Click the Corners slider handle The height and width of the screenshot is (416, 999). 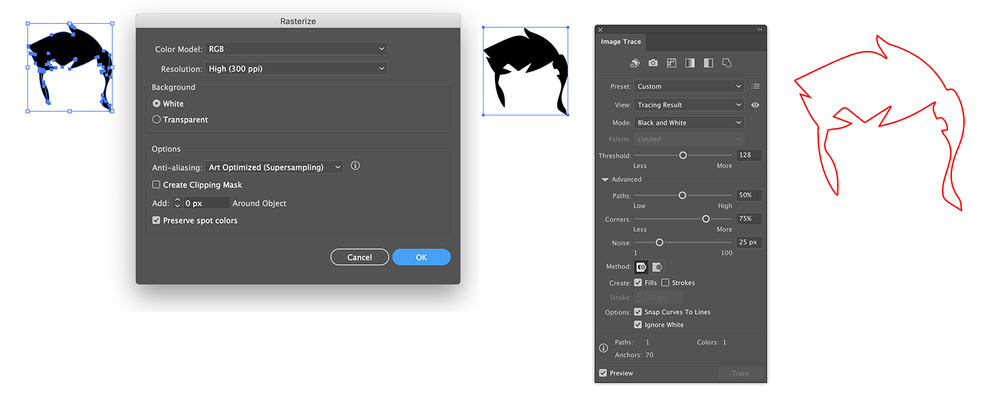(706, 219)
